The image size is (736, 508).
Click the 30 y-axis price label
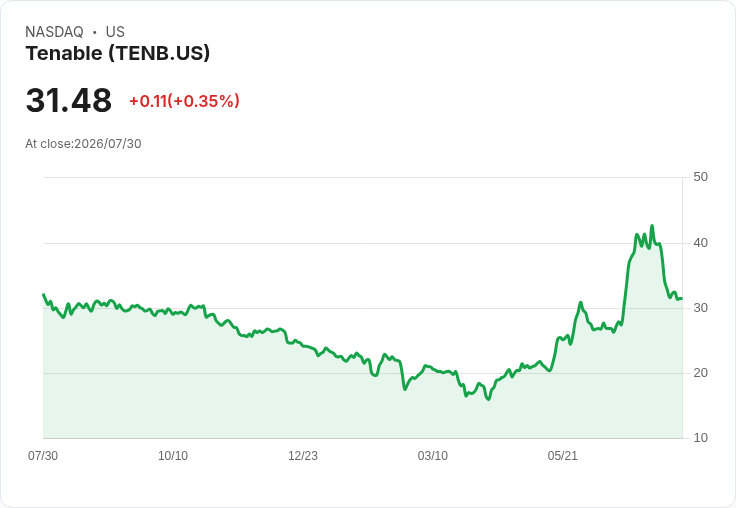click(x=700, y=308)
